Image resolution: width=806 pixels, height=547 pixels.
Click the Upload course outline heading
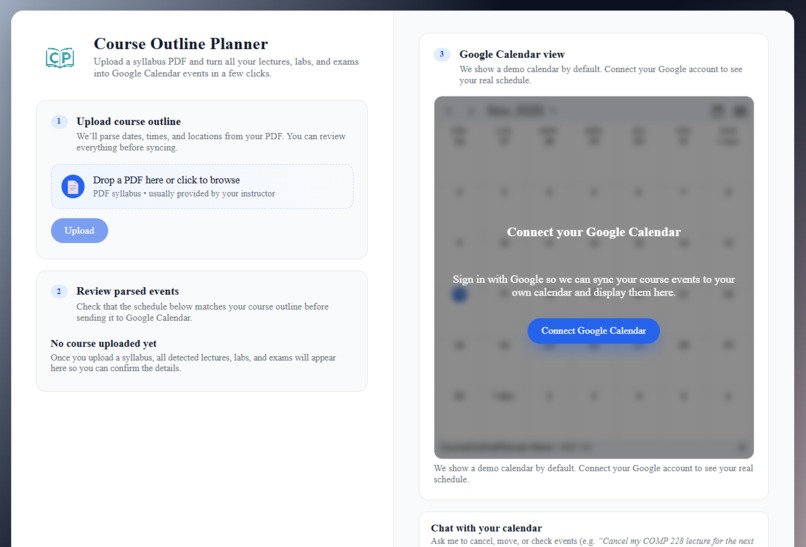[129, 121]
